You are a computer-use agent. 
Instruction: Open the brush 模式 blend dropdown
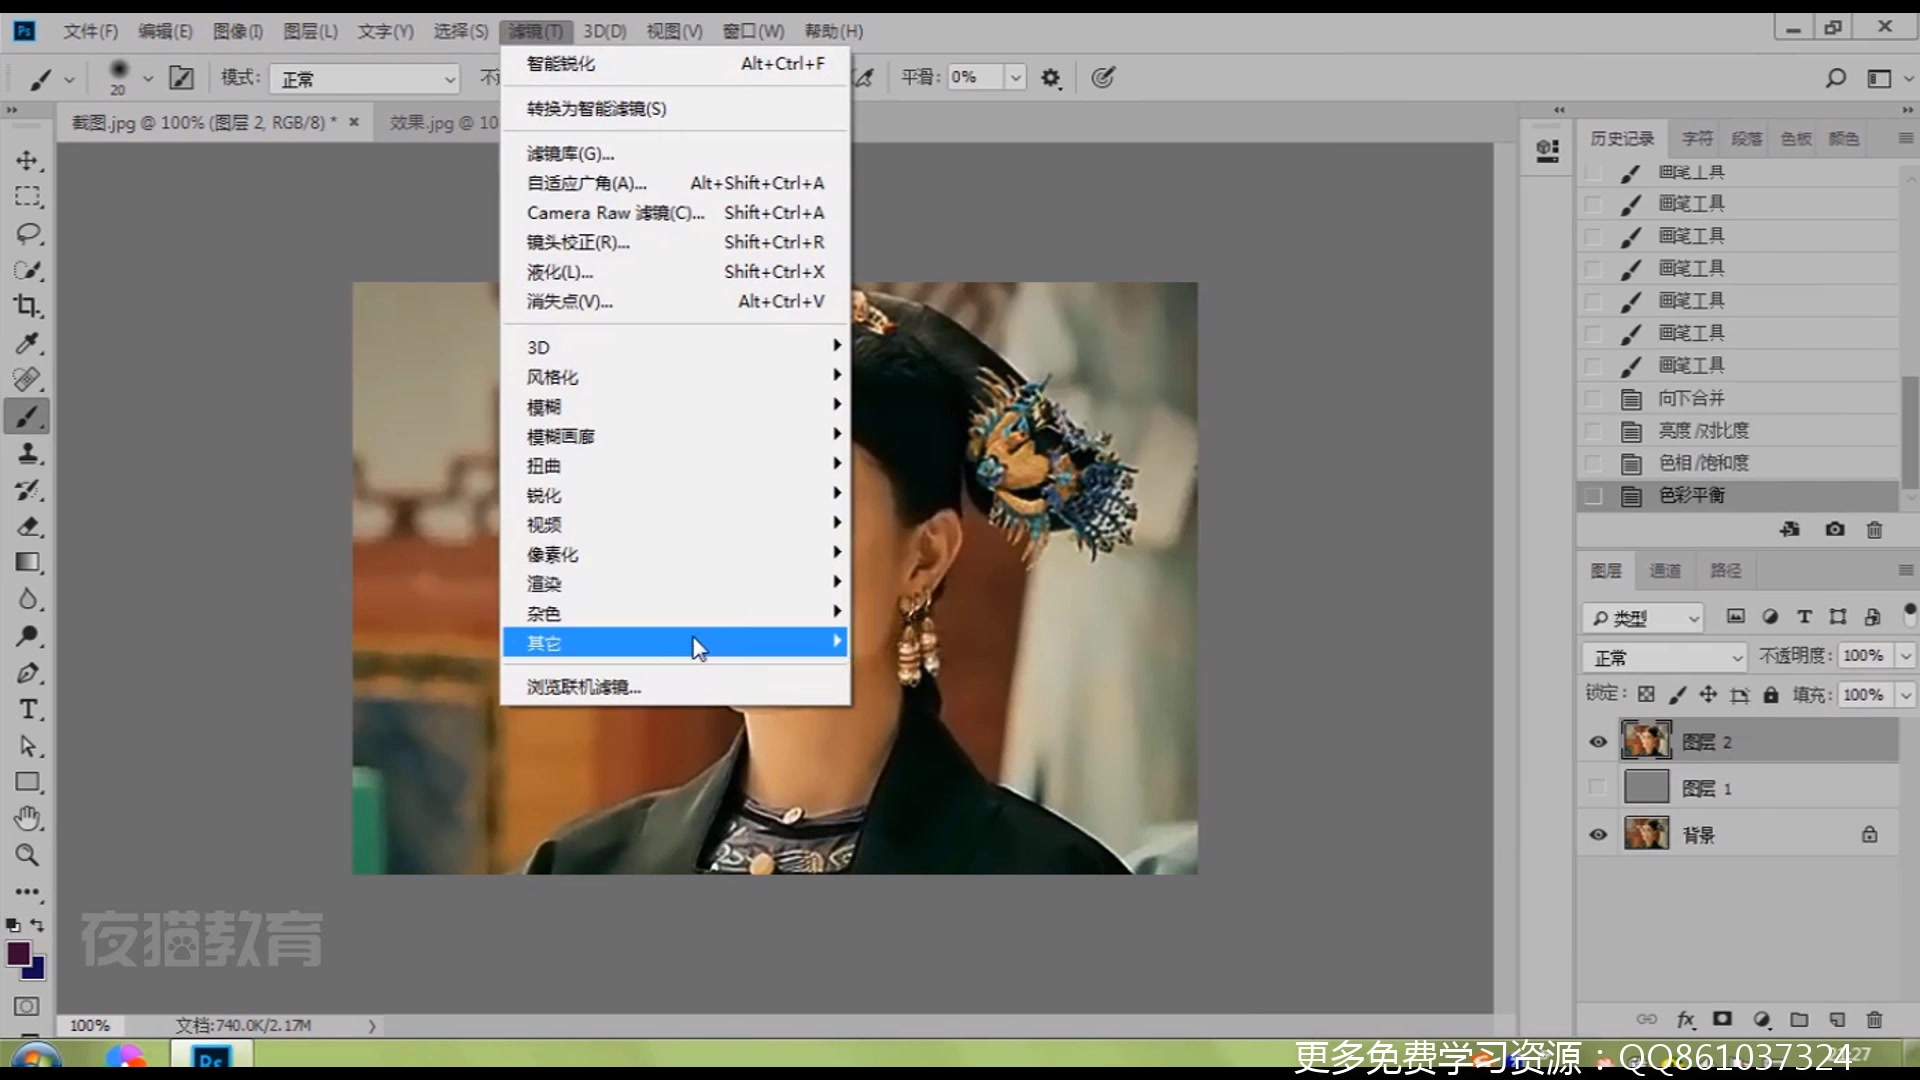365,78
